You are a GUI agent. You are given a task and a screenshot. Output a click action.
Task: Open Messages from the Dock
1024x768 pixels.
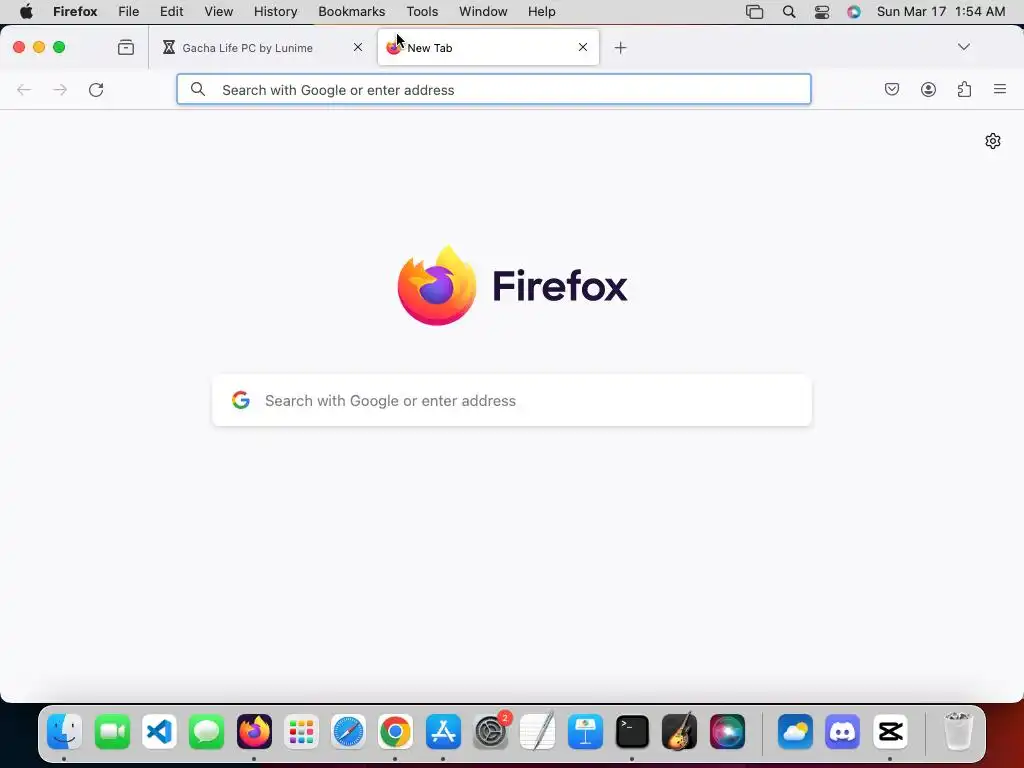click(x=206, y=731)
